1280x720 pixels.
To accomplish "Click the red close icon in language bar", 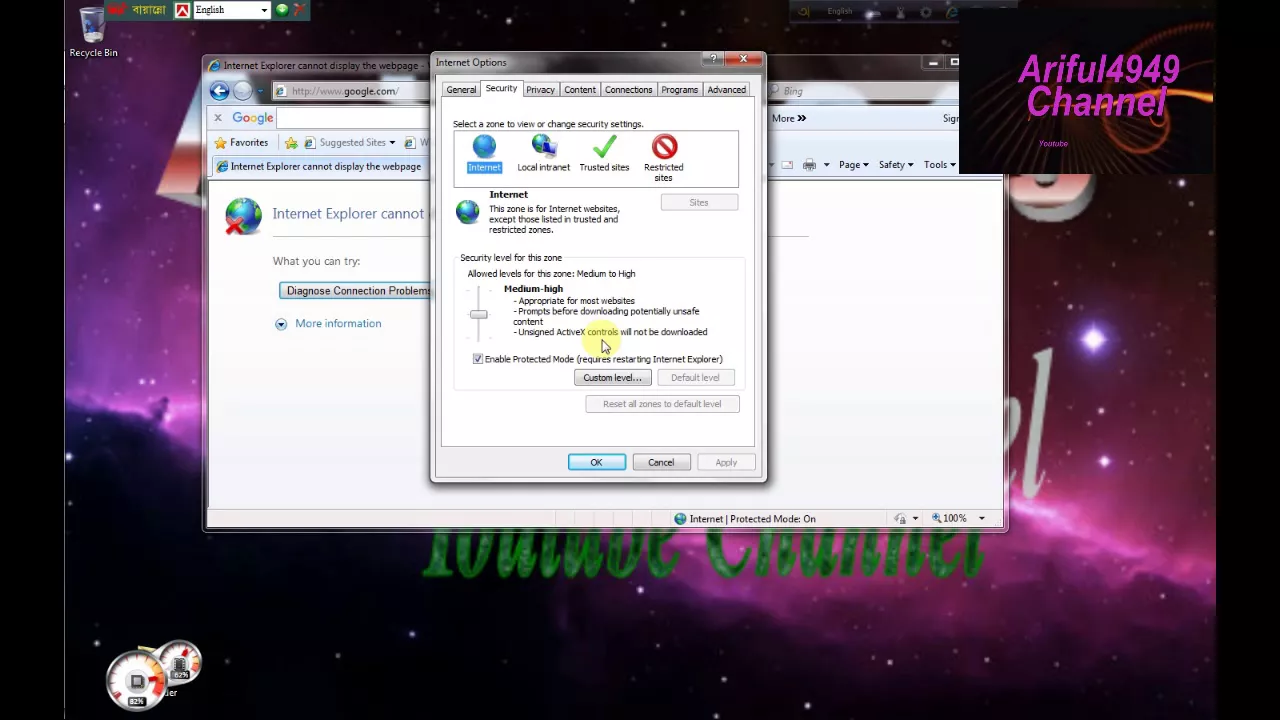I will pos(299,10).
